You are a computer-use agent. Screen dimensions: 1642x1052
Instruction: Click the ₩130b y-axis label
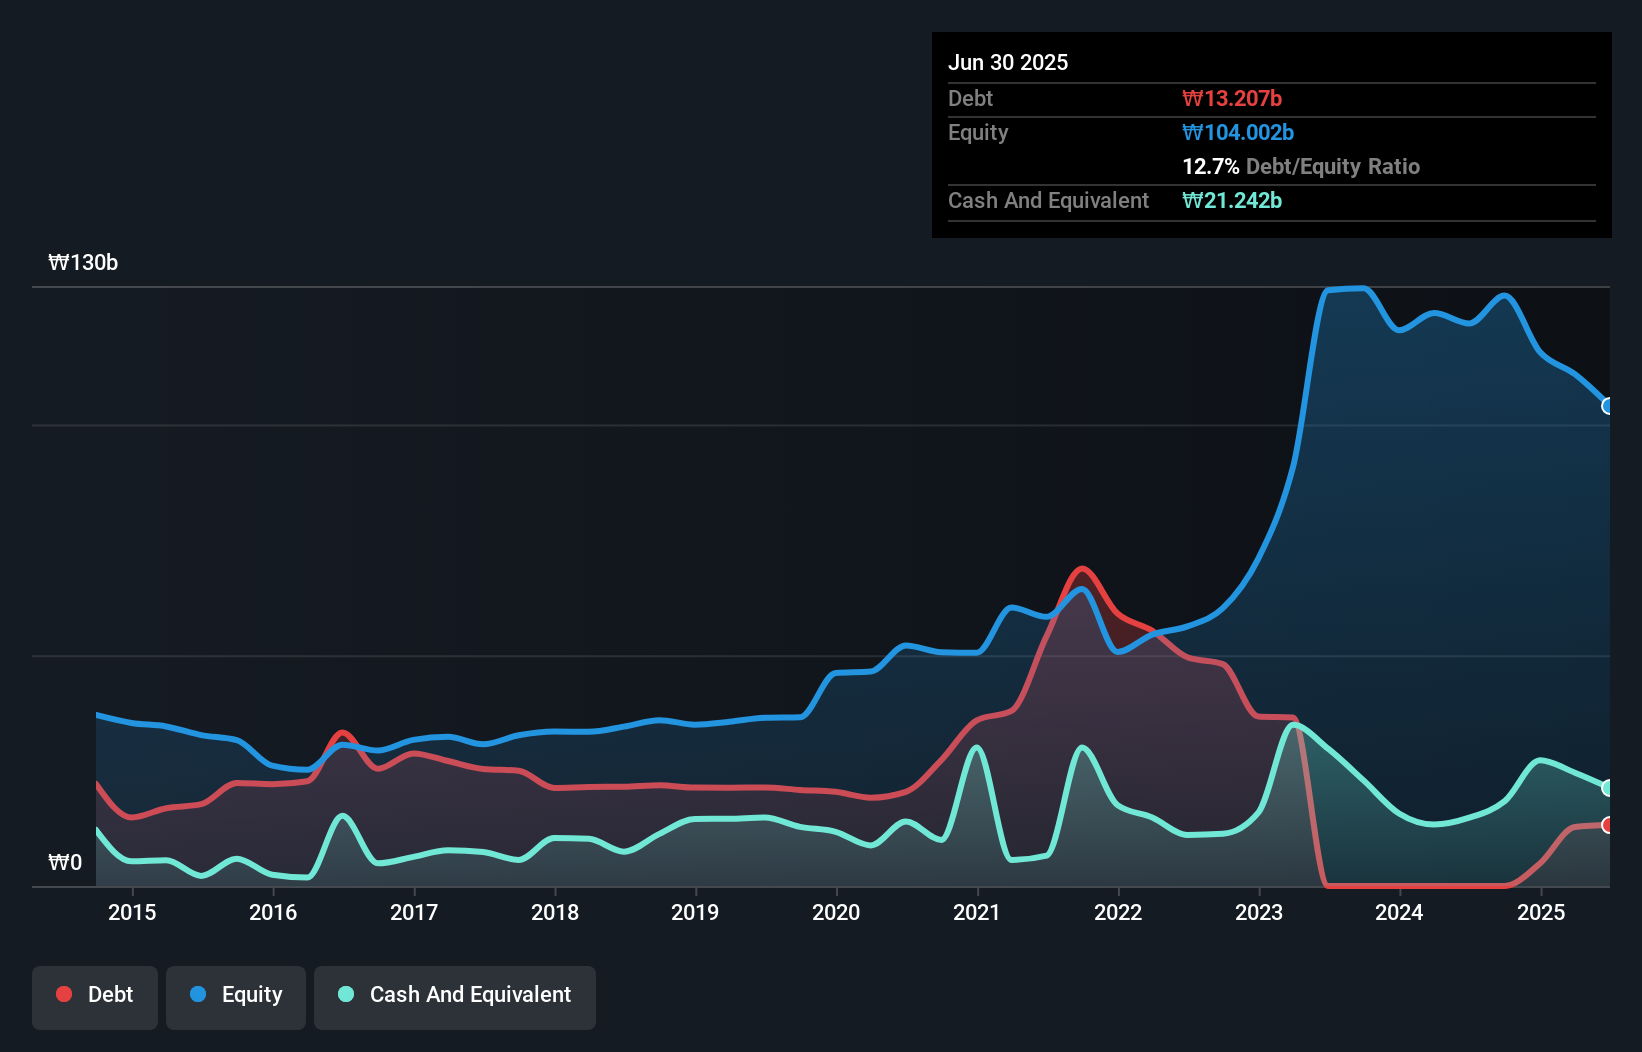tap(83, 262)
